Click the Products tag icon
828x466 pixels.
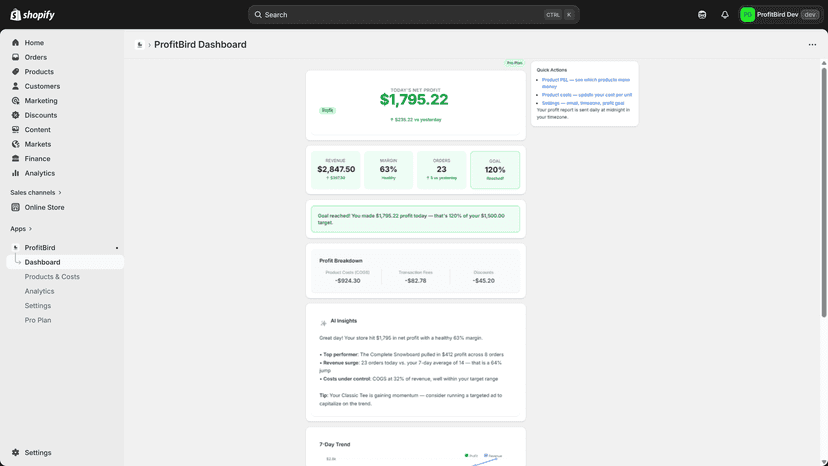tap(15, 71)
